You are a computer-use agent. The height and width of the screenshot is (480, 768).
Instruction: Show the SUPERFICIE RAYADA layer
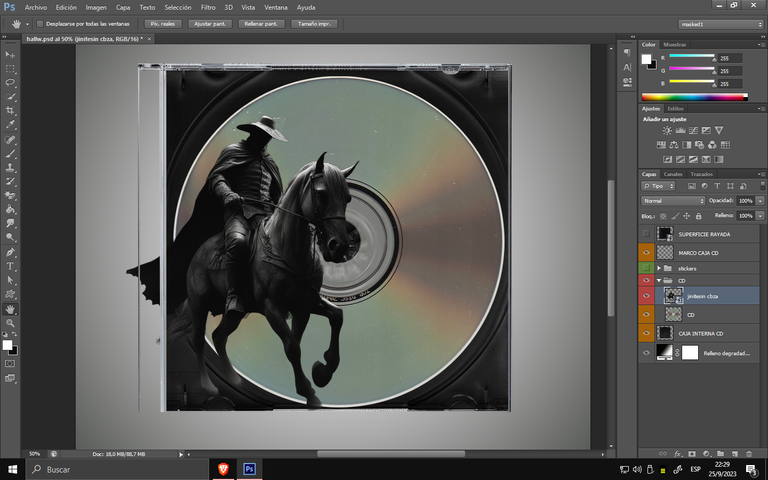[x=646, y=234]
